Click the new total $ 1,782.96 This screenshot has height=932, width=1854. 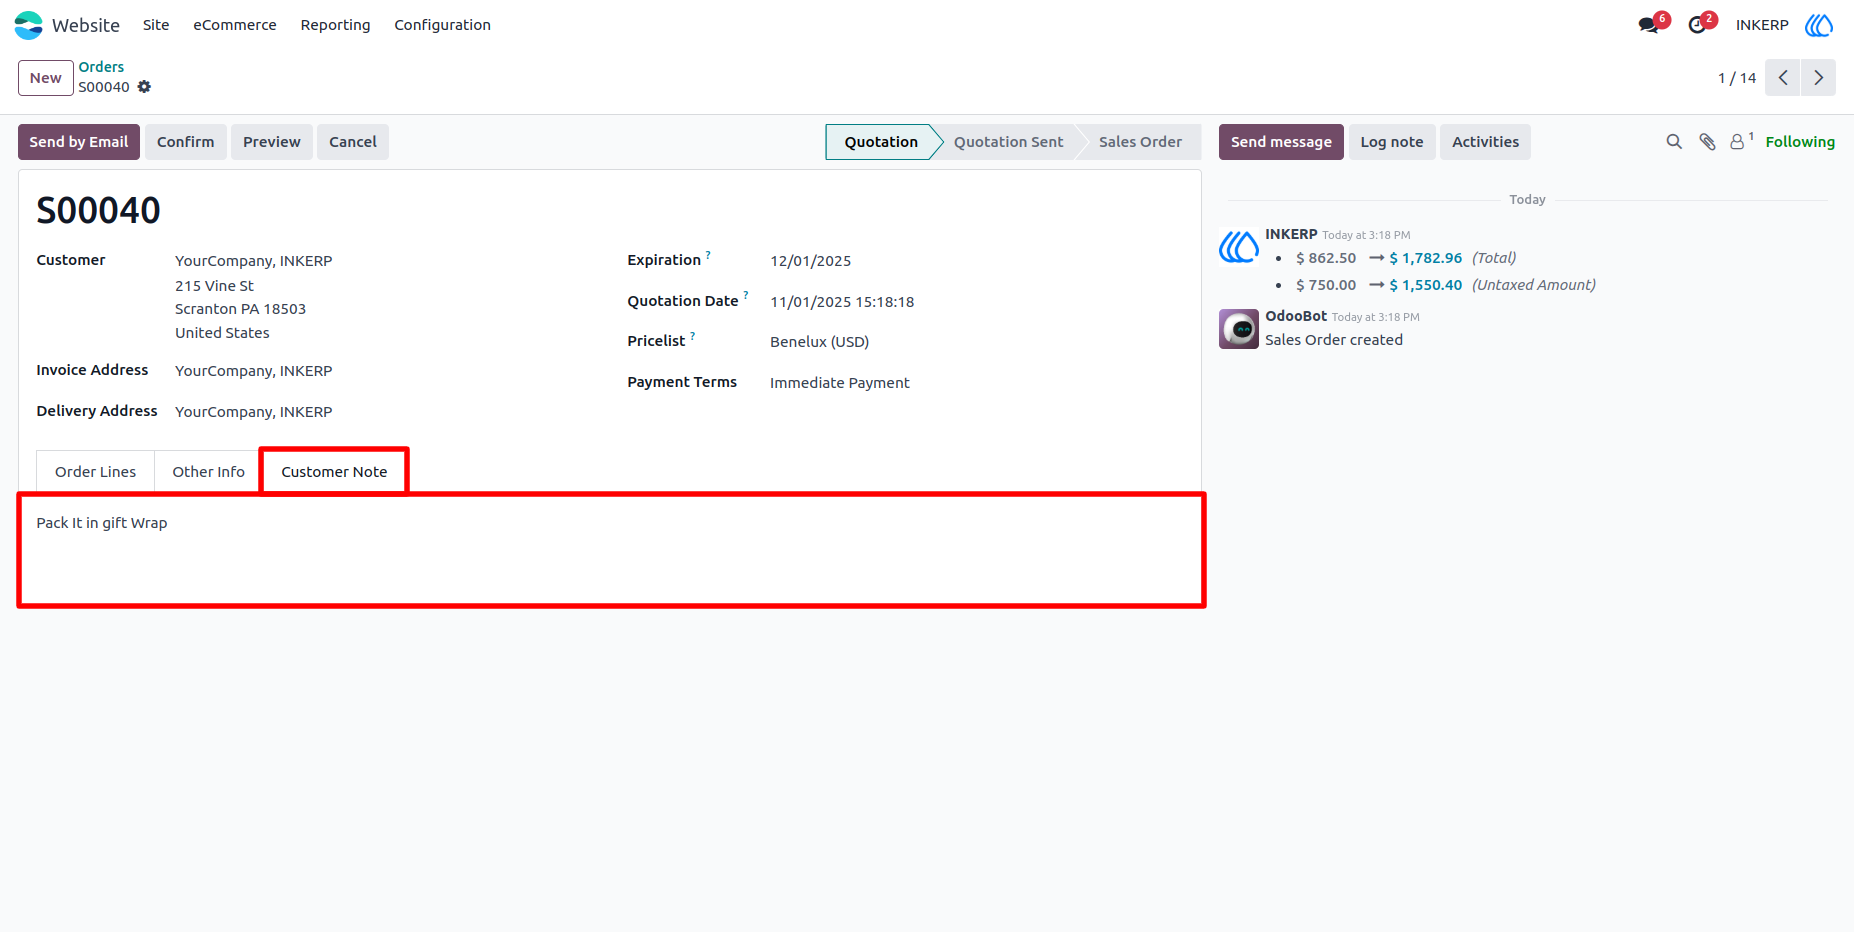(1425, 258)
